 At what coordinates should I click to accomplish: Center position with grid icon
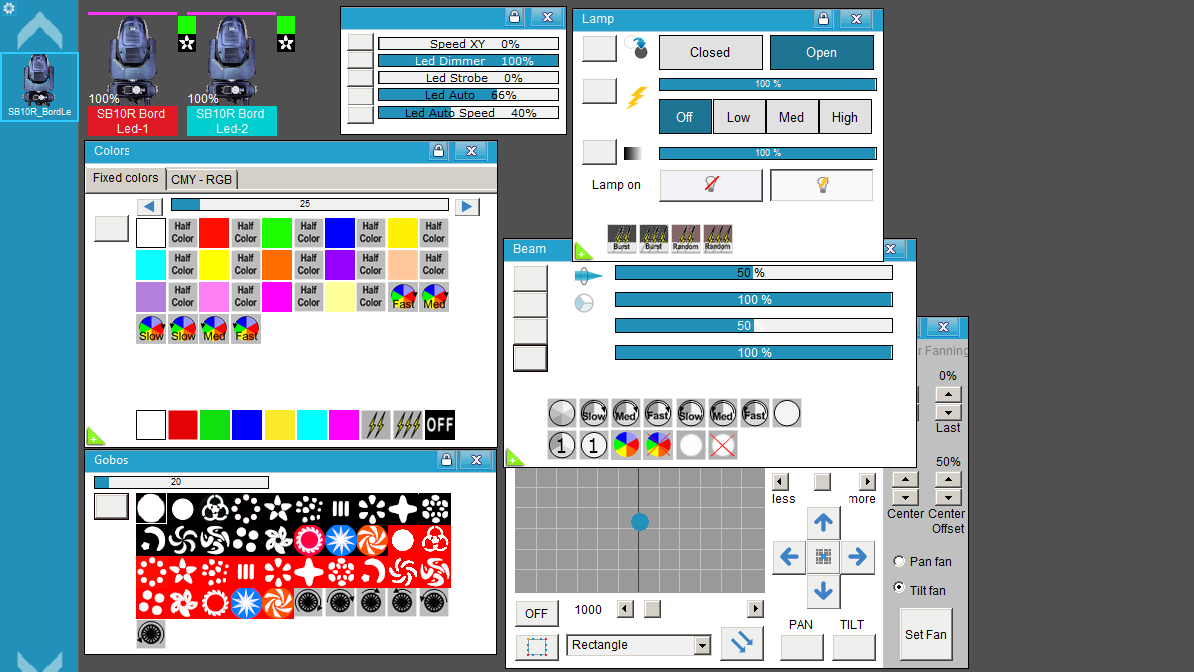(x=823, y=557)
